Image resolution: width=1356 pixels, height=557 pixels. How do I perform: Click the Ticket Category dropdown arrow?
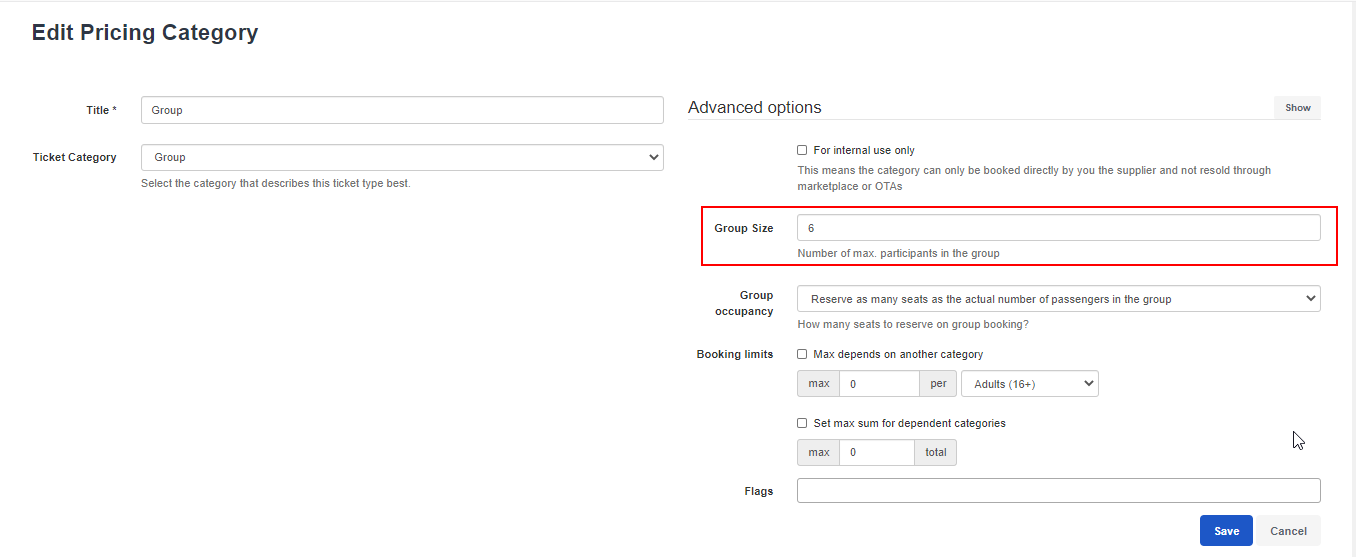point(653,157)
